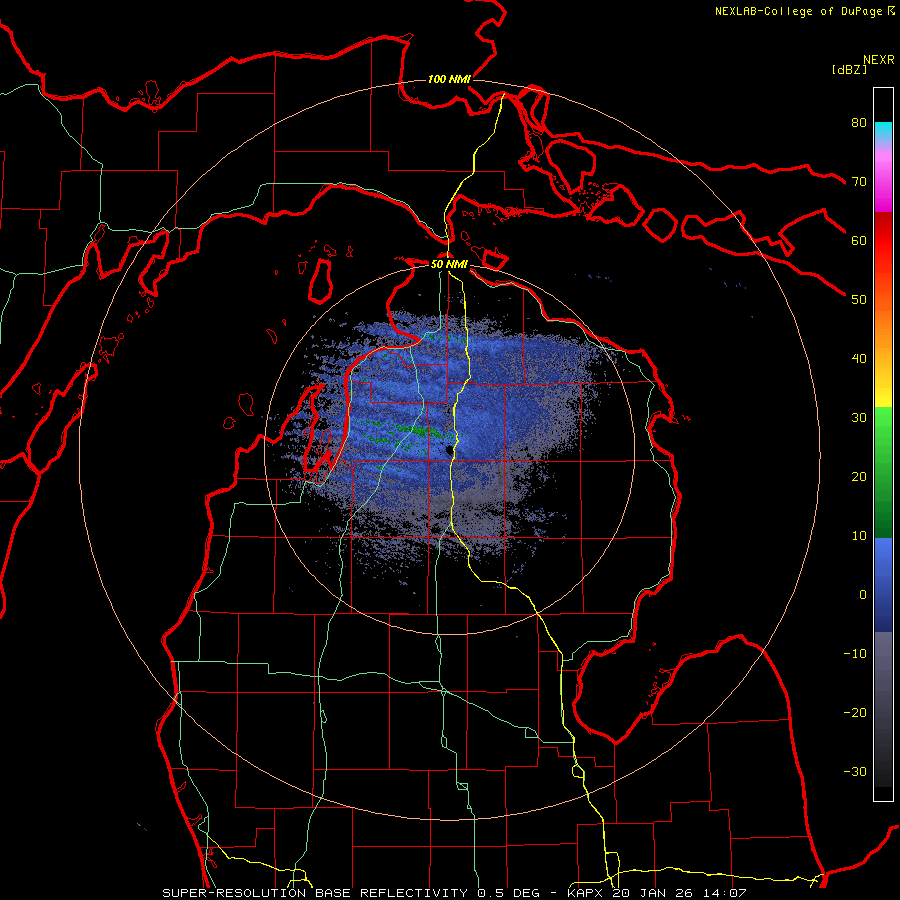This screenshot has height=900, width=900.
Task: Click the 50 NMI range ring label
Action: pos(449,265)
